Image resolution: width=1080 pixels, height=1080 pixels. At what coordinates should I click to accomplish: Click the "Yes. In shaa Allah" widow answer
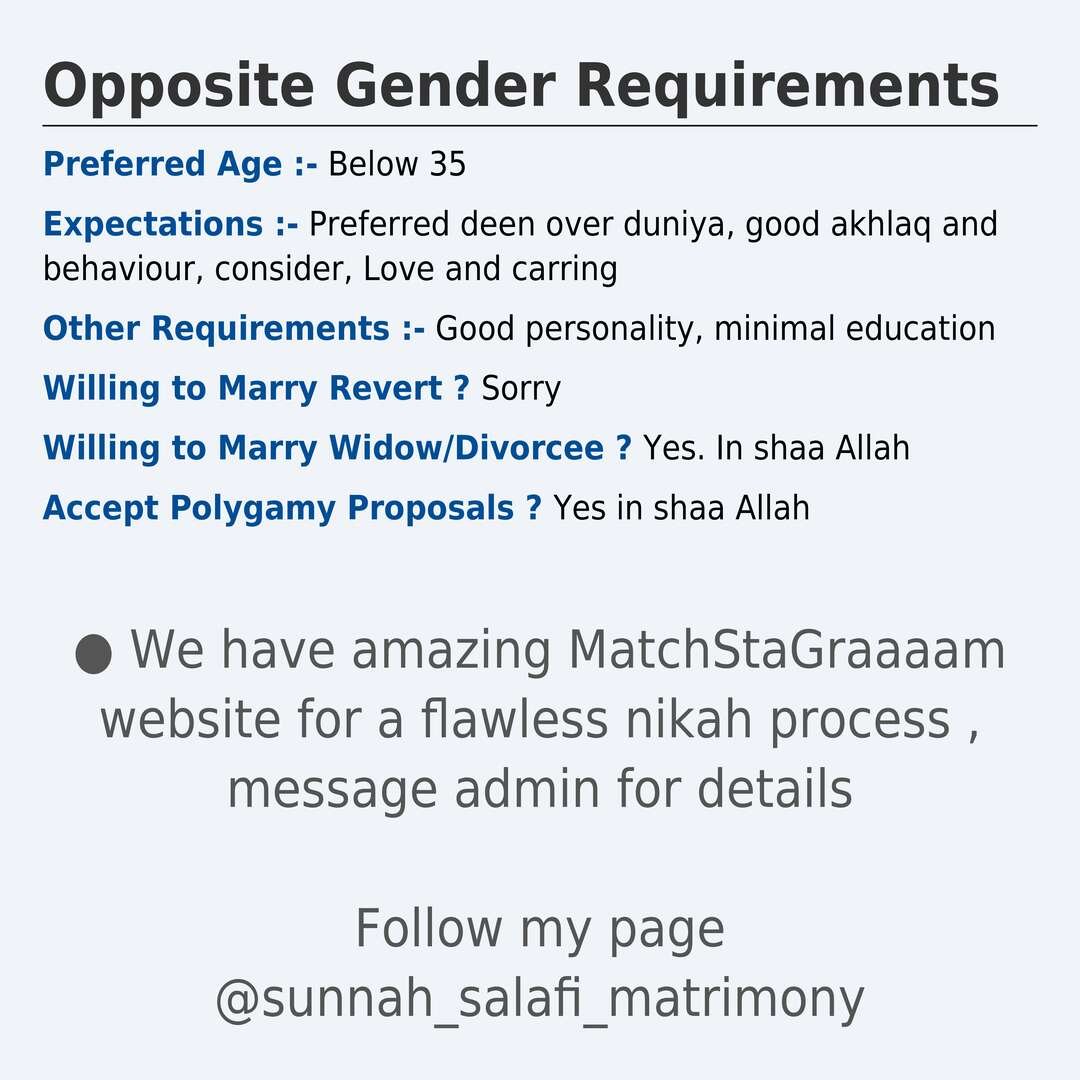[x=776, y=448]
